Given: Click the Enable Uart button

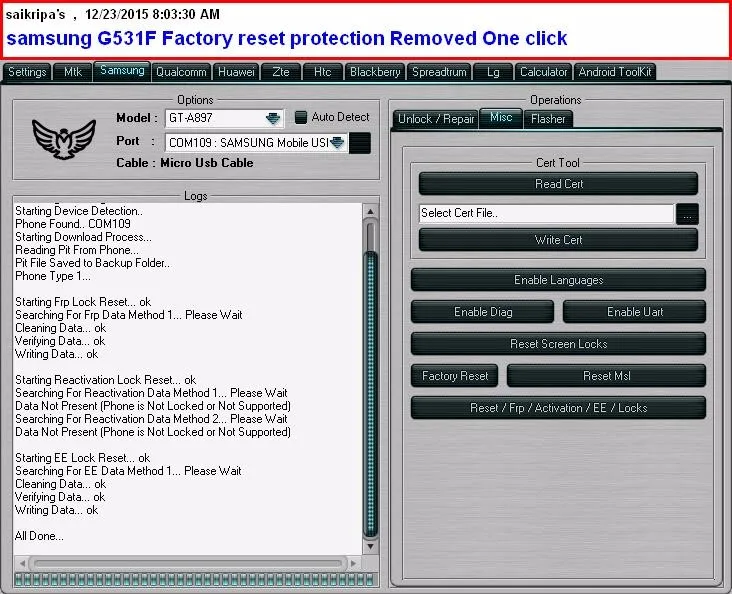Looking at the screenshot, I should tap(634, 312).
